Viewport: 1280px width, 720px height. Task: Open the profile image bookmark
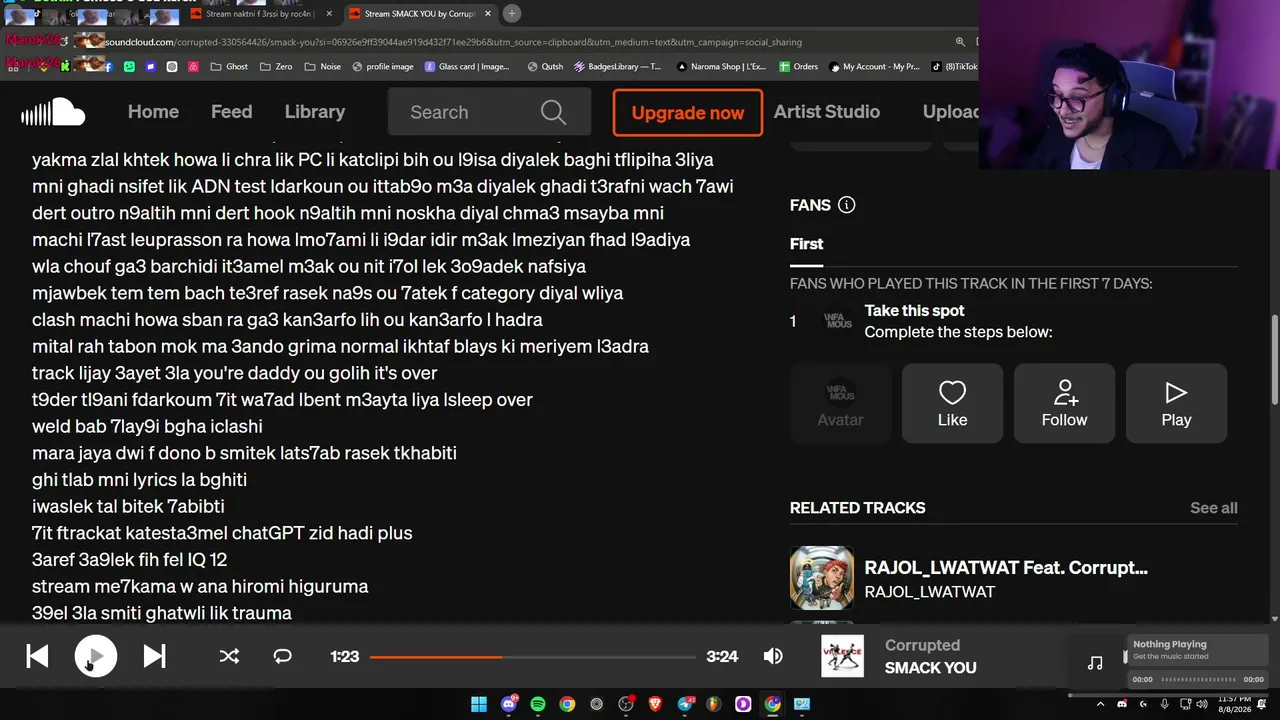pyautogui.click(x=382, y=67)
